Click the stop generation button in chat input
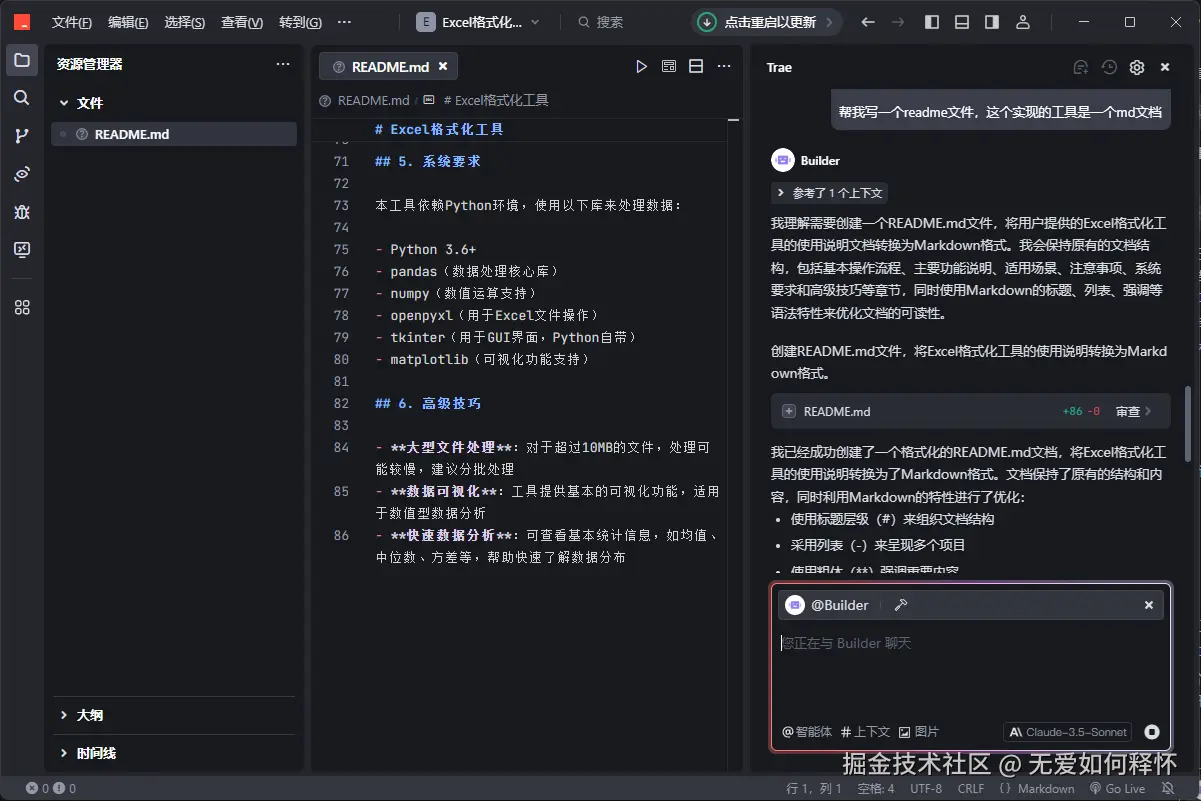This screenshot has height=801, width=1201. [x=1152, y=732]
